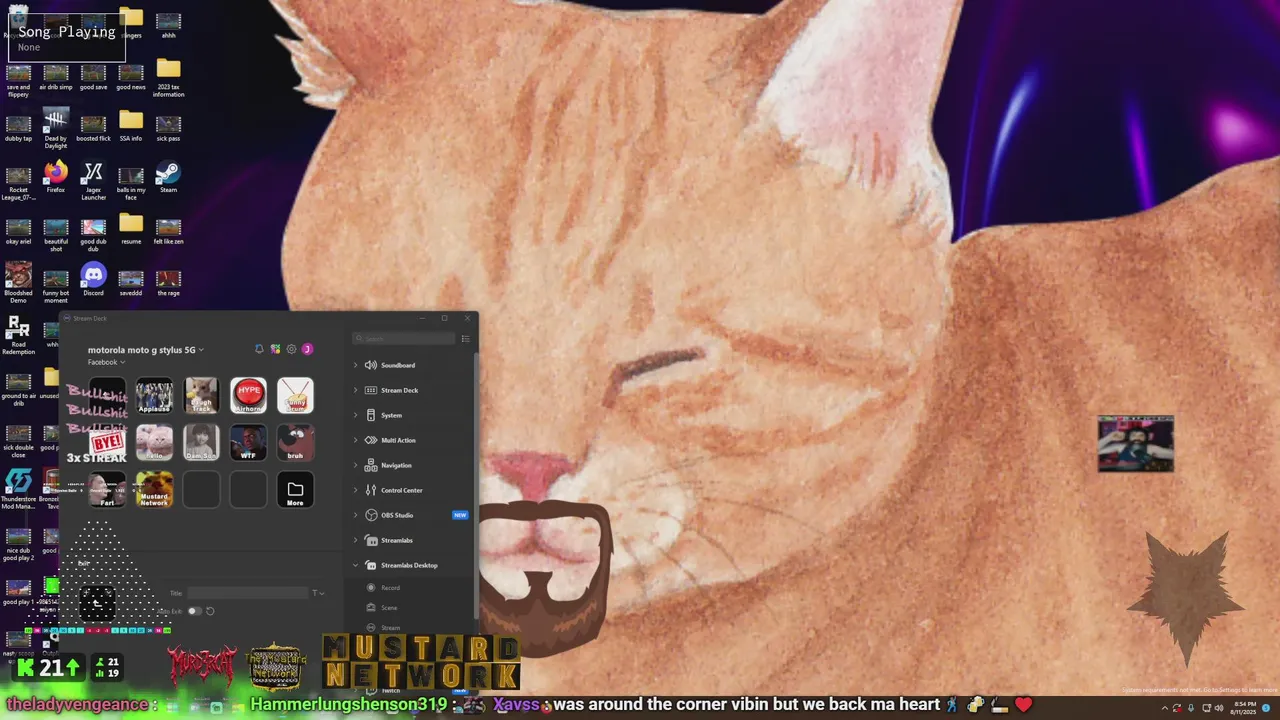
Task: Trigger the Laugh Track key
Action: (x=201, y=396)
